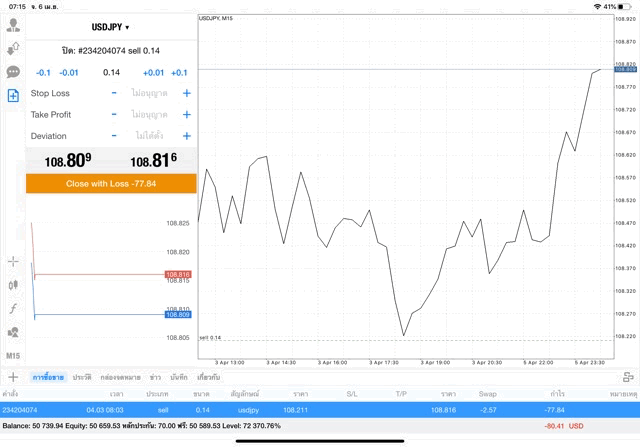640x447 pixels.
Task: Sort by S/L column header
Action: (x=352, y=394)
